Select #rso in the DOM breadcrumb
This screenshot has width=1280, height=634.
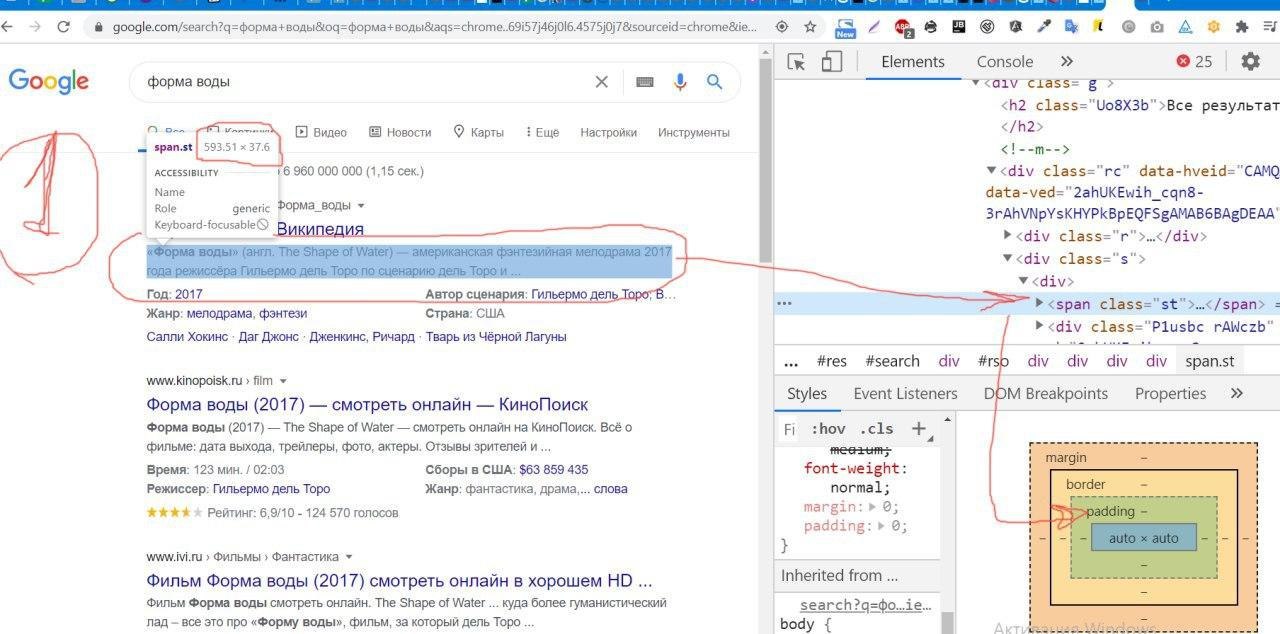[x=993, y=361]
